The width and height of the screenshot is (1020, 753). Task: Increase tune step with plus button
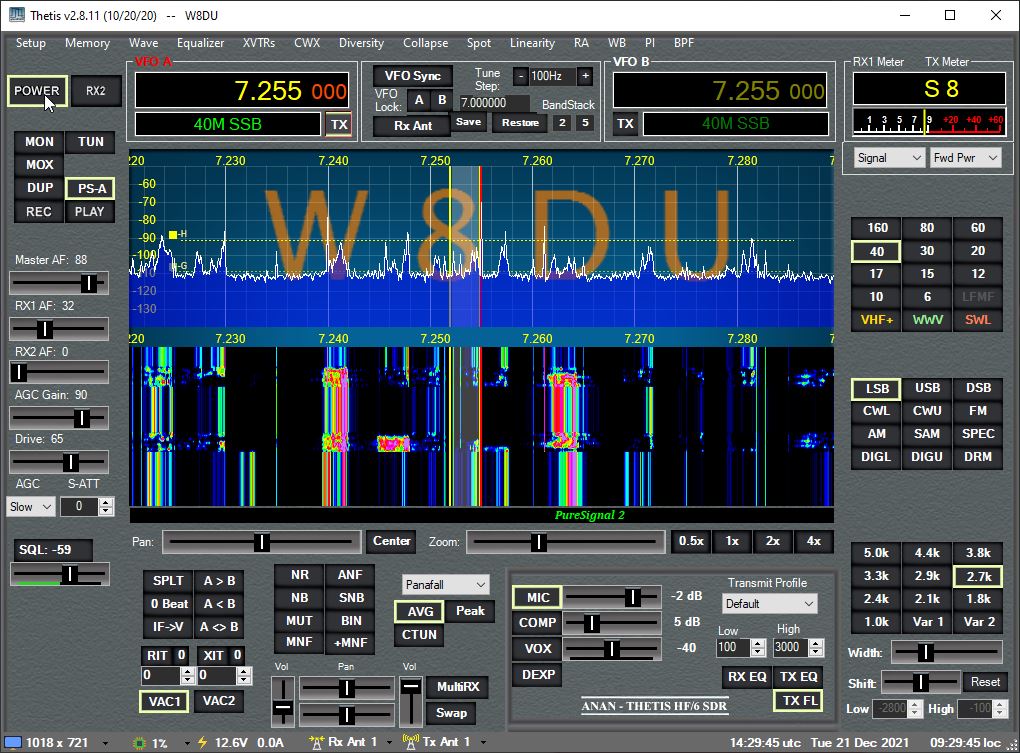tap(585, 76)
